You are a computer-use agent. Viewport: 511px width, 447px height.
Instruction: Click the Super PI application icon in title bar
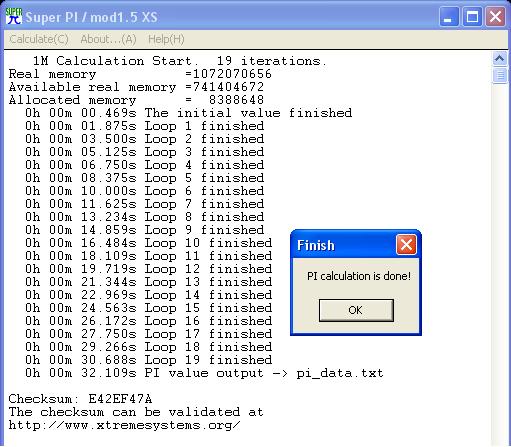(14, 16)
